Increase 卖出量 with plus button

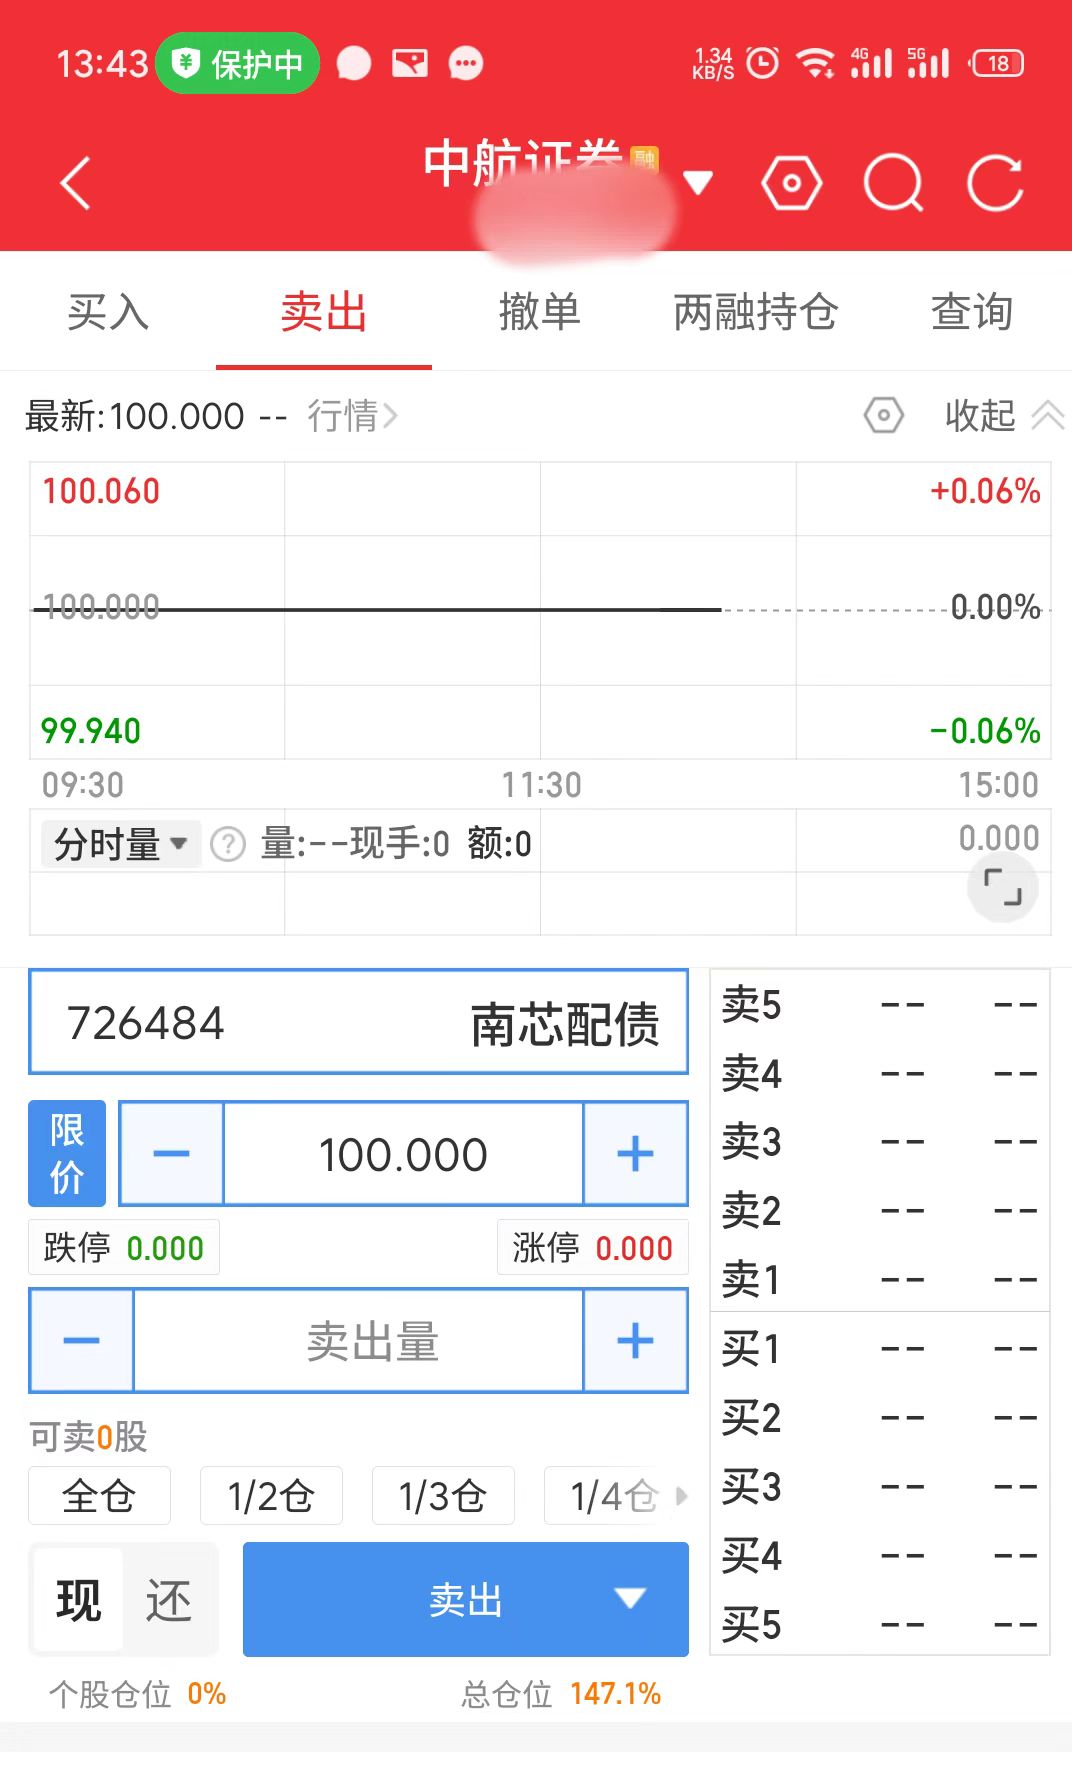pyautogui.click(x=635, y=1340)
